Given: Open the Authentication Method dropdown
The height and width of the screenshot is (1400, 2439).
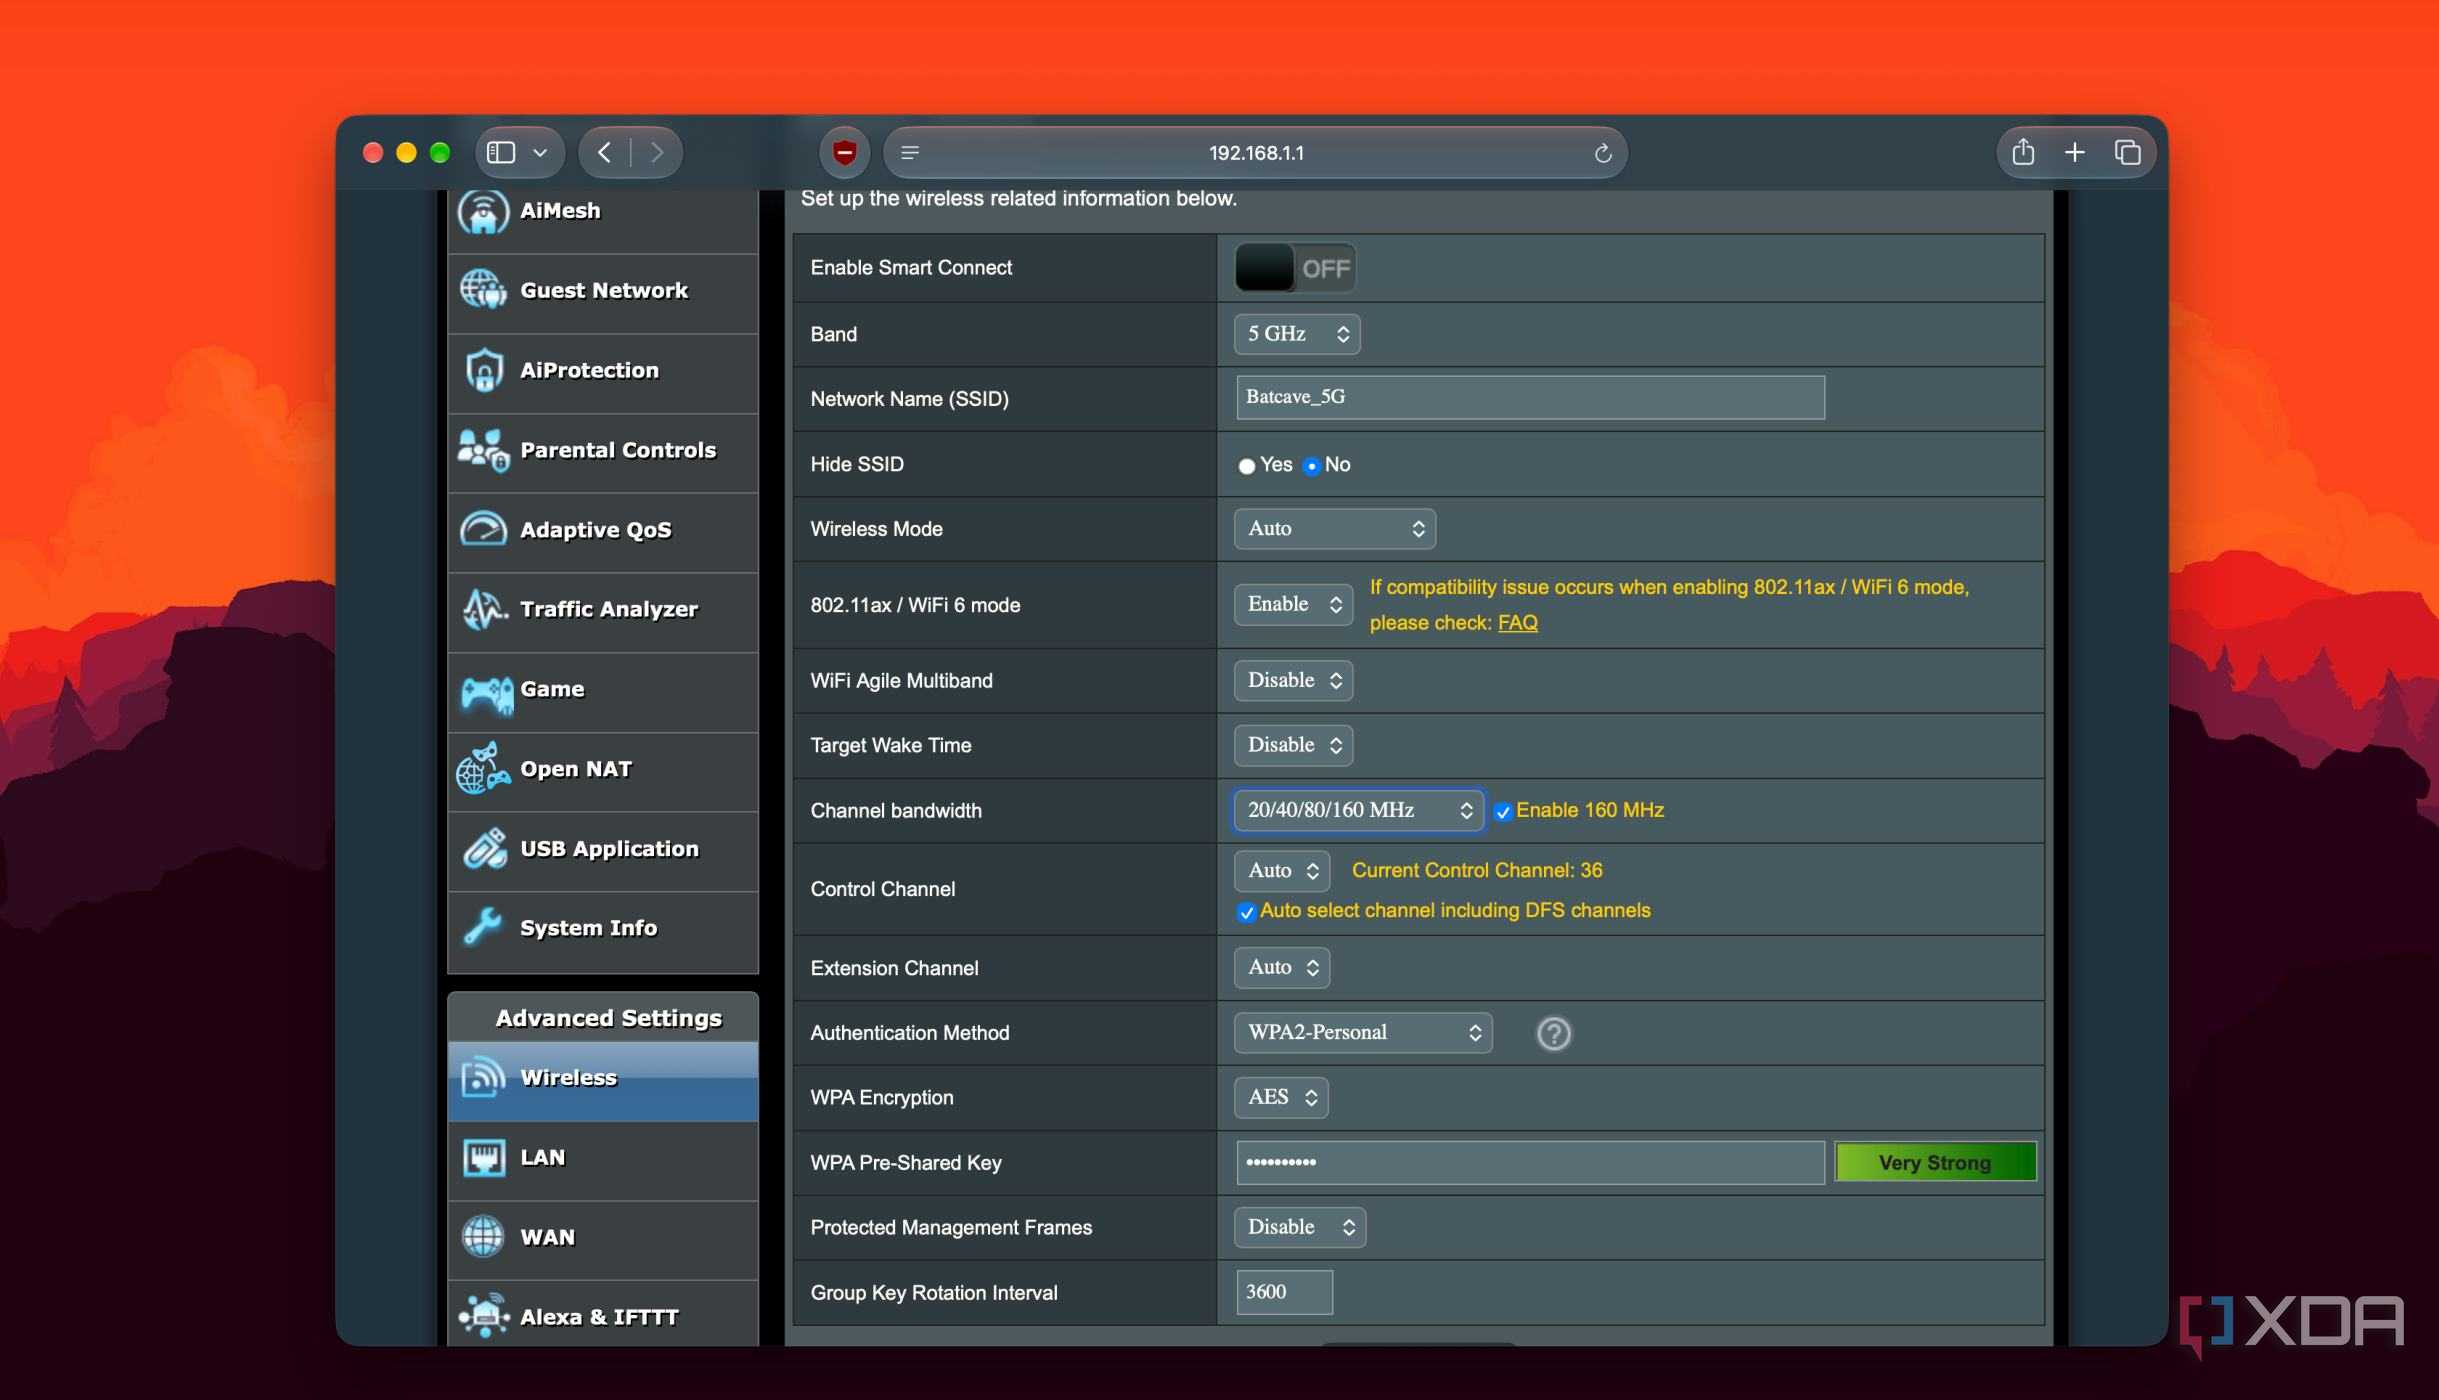Looking at the screenshot, I should point(1363,1033).
